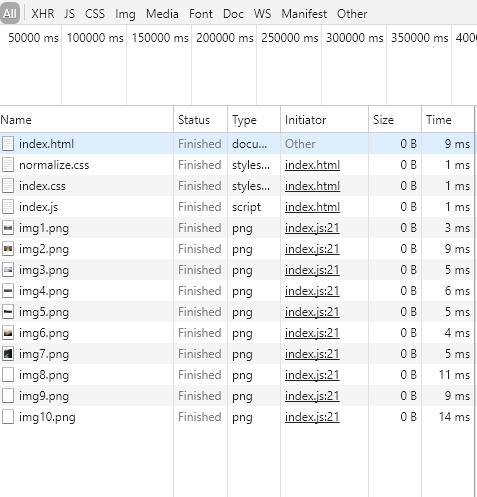477x497 pixels.
Task: Click the img1.png thumbnail icon
Action: coord(8,228)
